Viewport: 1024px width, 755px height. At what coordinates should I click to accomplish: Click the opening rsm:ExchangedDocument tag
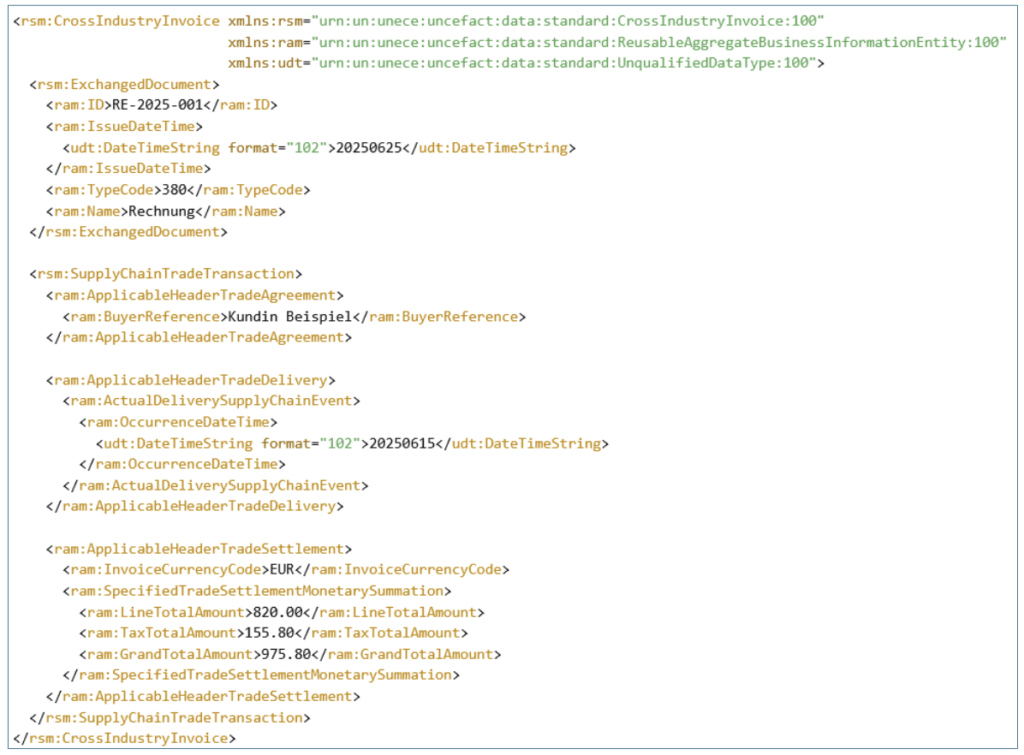click(124, 84)
